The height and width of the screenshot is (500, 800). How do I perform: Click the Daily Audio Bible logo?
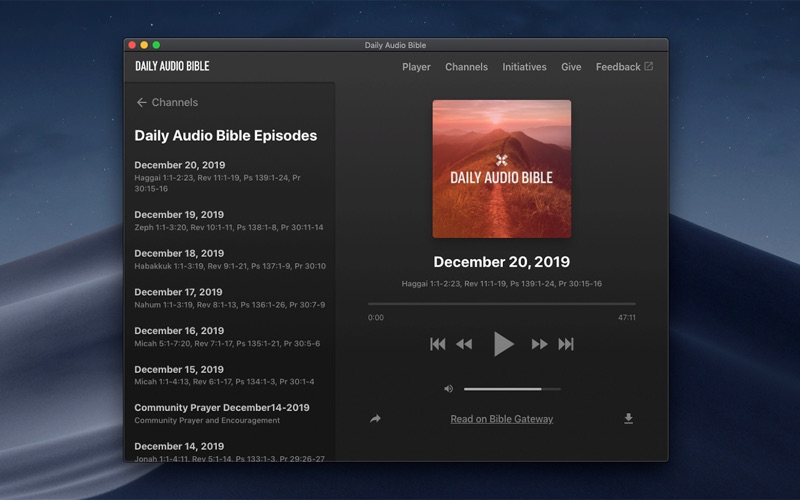coord(172,66)
